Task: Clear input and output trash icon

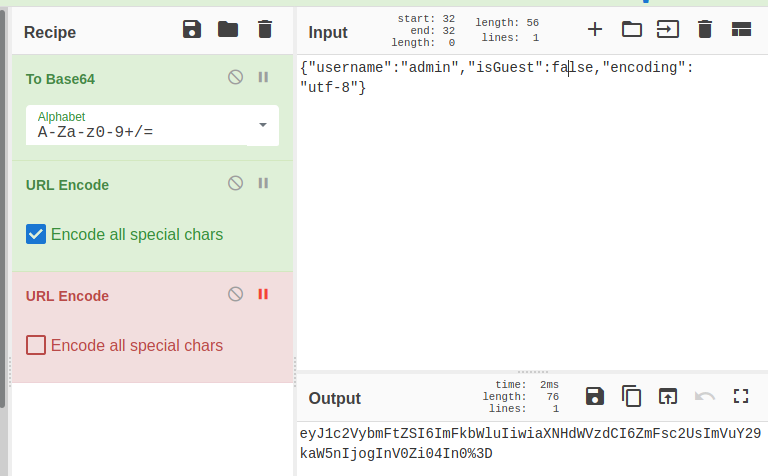Action: click(705, 29)
